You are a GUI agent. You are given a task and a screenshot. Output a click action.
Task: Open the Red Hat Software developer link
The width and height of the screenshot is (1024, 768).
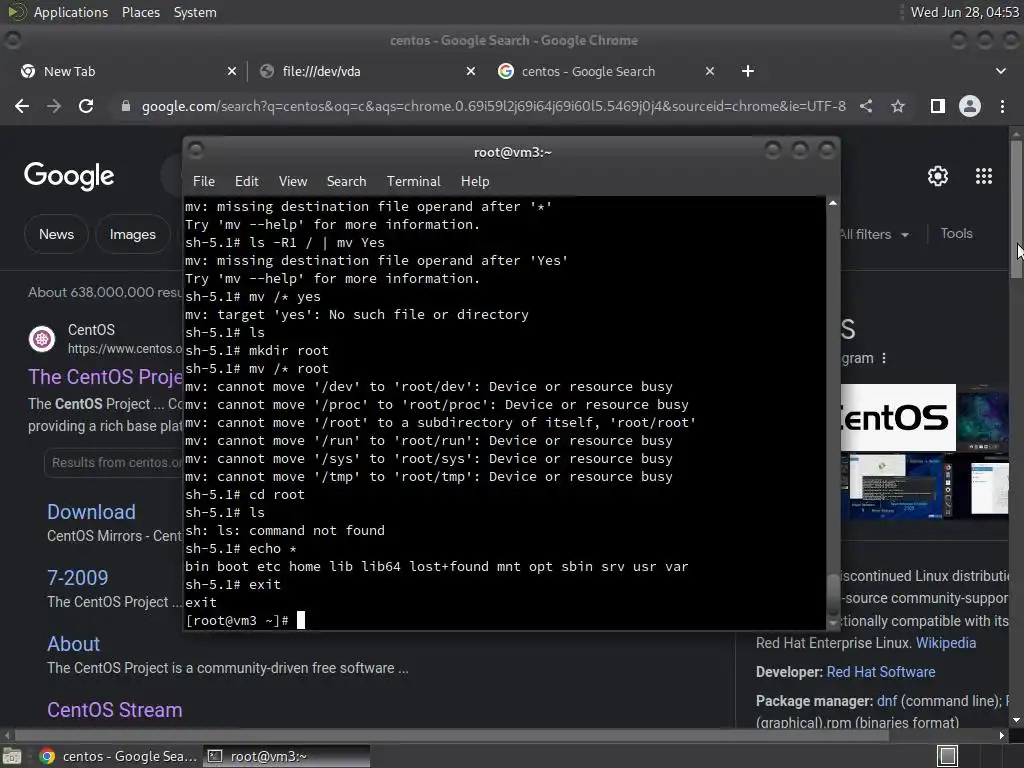tap(881, 671)
